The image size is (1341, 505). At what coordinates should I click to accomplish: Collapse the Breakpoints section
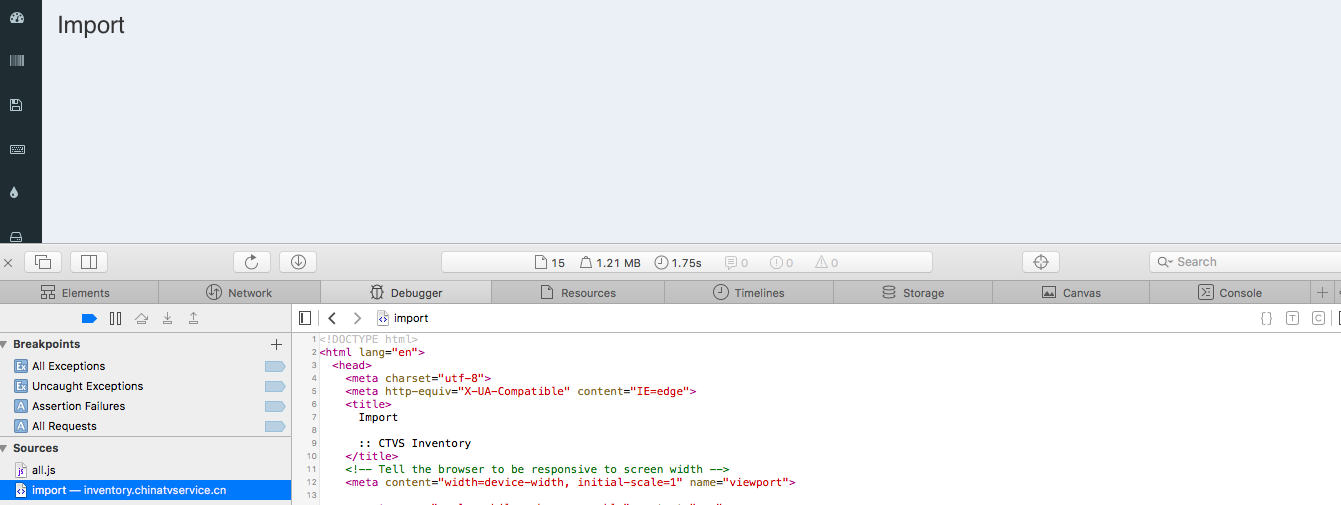click(4, 344)
